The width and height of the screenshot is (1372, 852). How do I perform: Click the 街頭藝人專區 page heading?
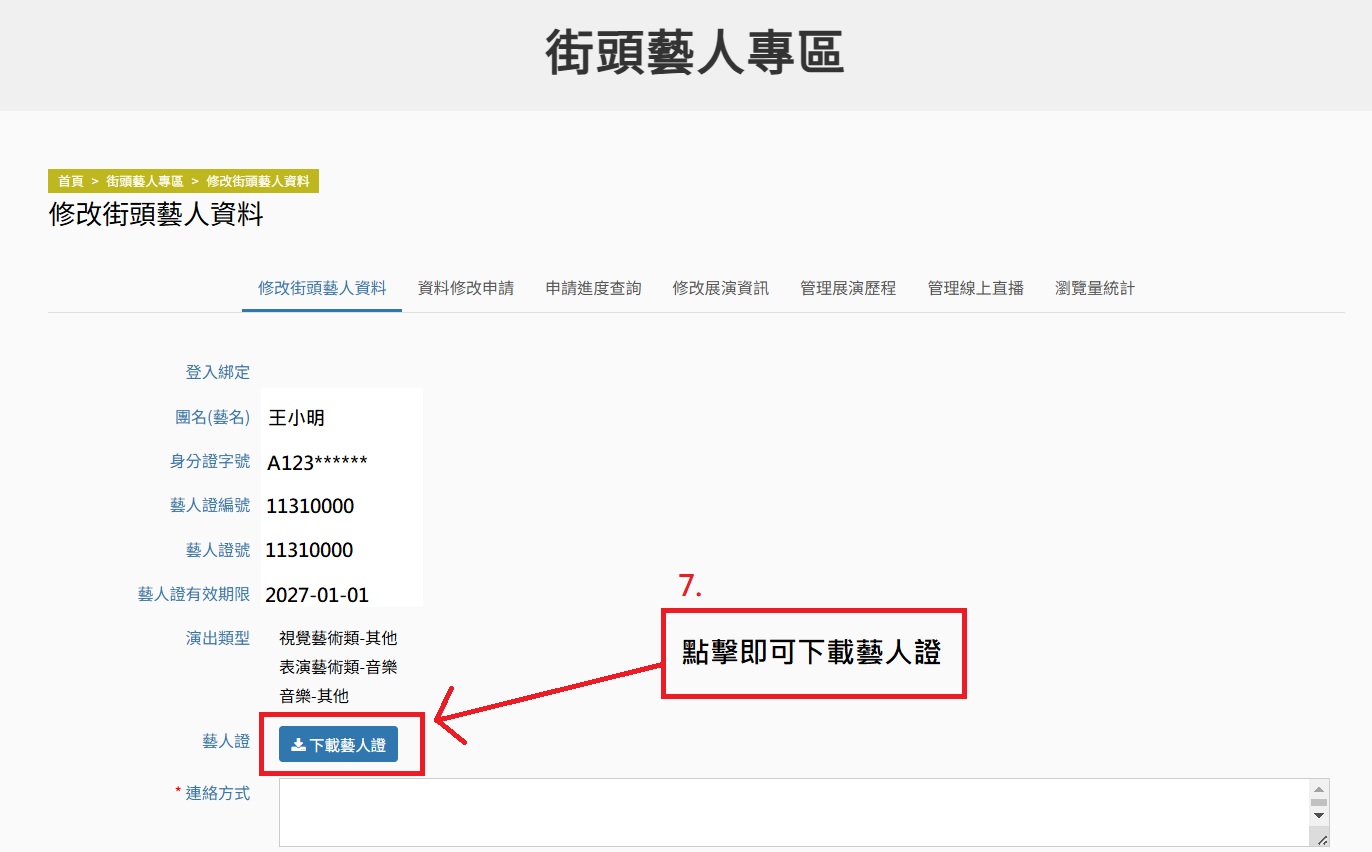(x=695, y=53)
